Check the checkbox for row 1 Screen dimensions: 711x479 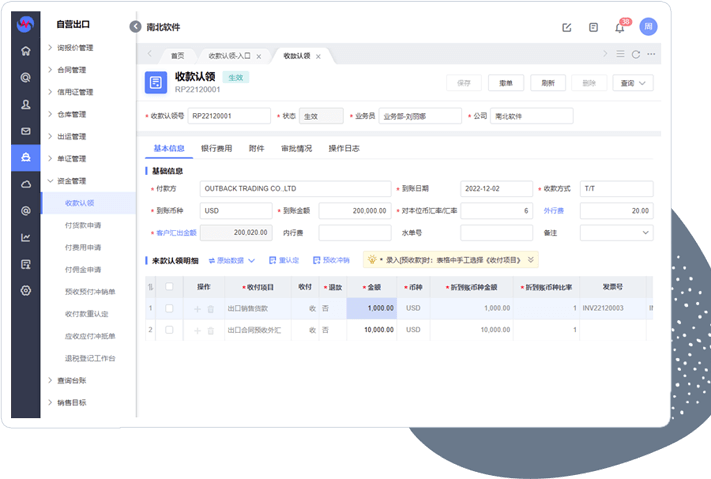(x=169, y=309)
